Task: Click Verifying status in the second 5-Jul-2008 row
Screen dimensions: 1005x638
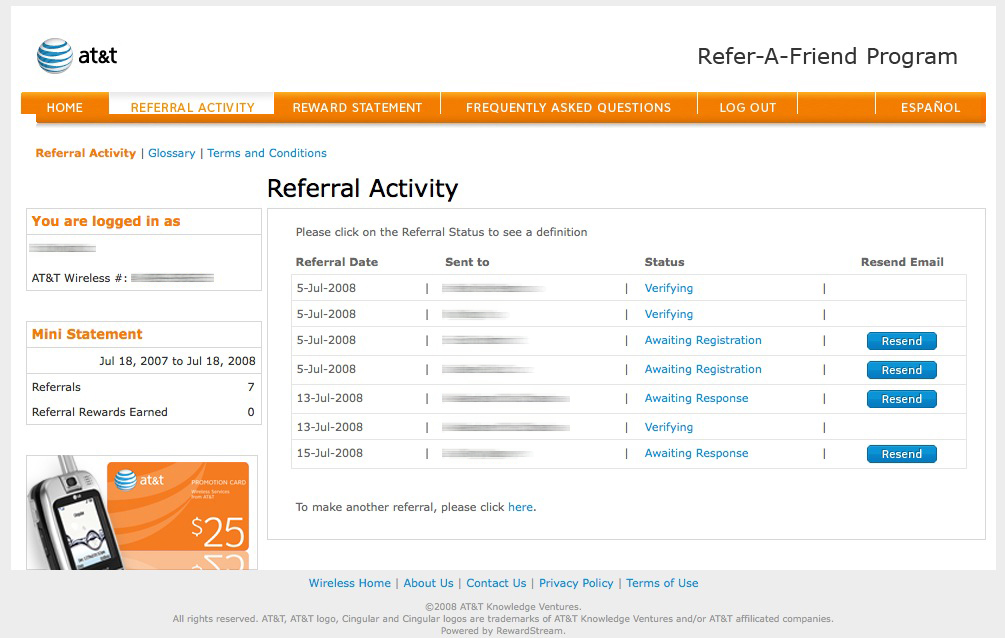Action: [669, 314]
